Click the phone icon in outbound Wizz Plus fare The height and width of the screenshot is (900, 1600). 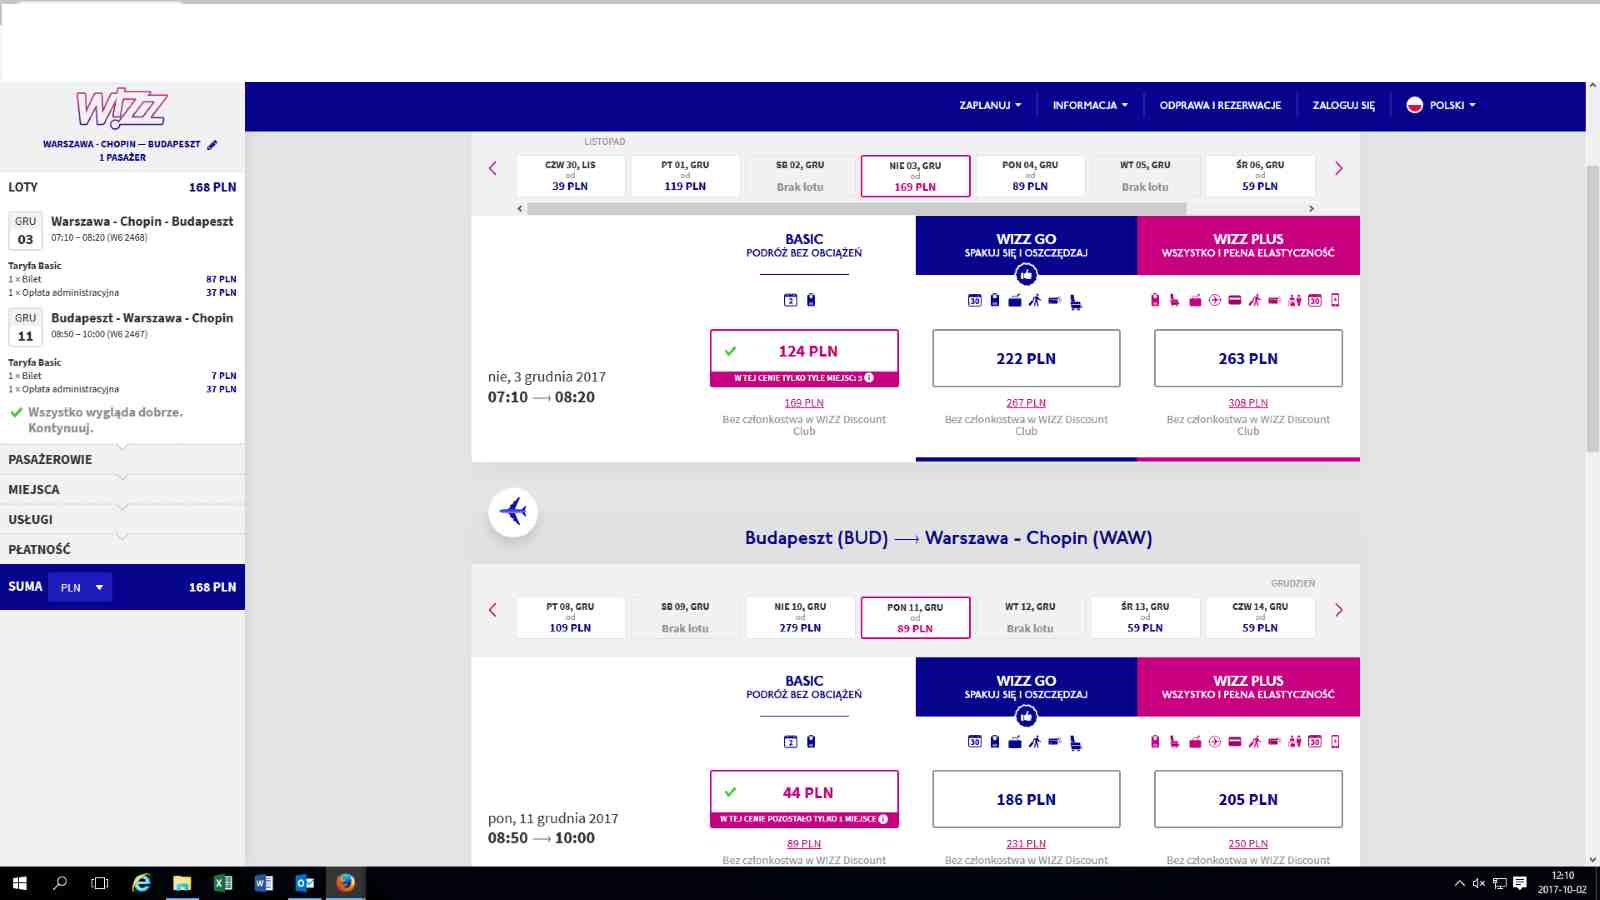pyautogui.click(x=1335, y=300)
